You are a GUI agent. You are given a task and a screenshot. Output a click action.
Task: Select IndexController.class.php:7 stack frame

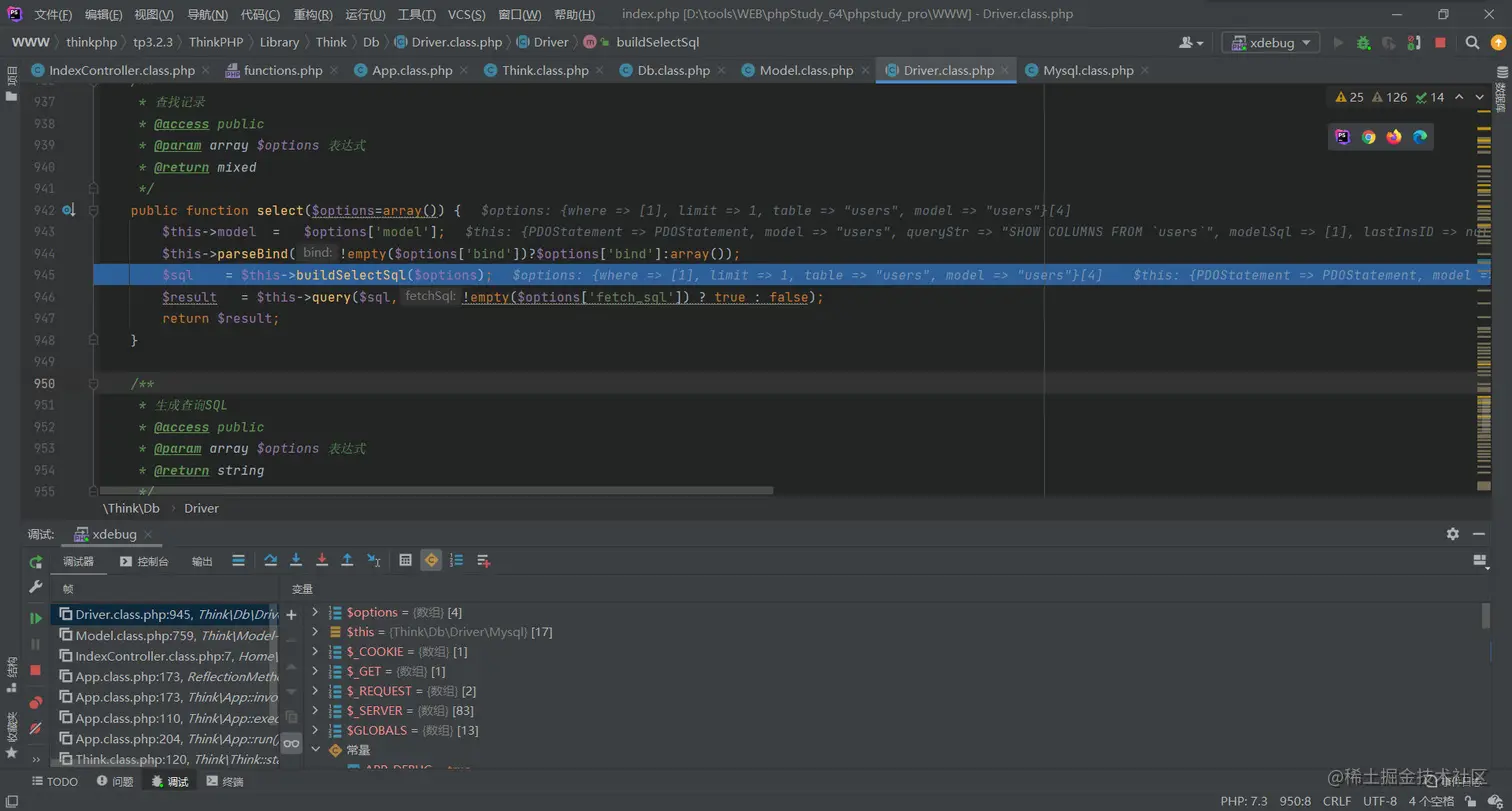tap(167, 656)
